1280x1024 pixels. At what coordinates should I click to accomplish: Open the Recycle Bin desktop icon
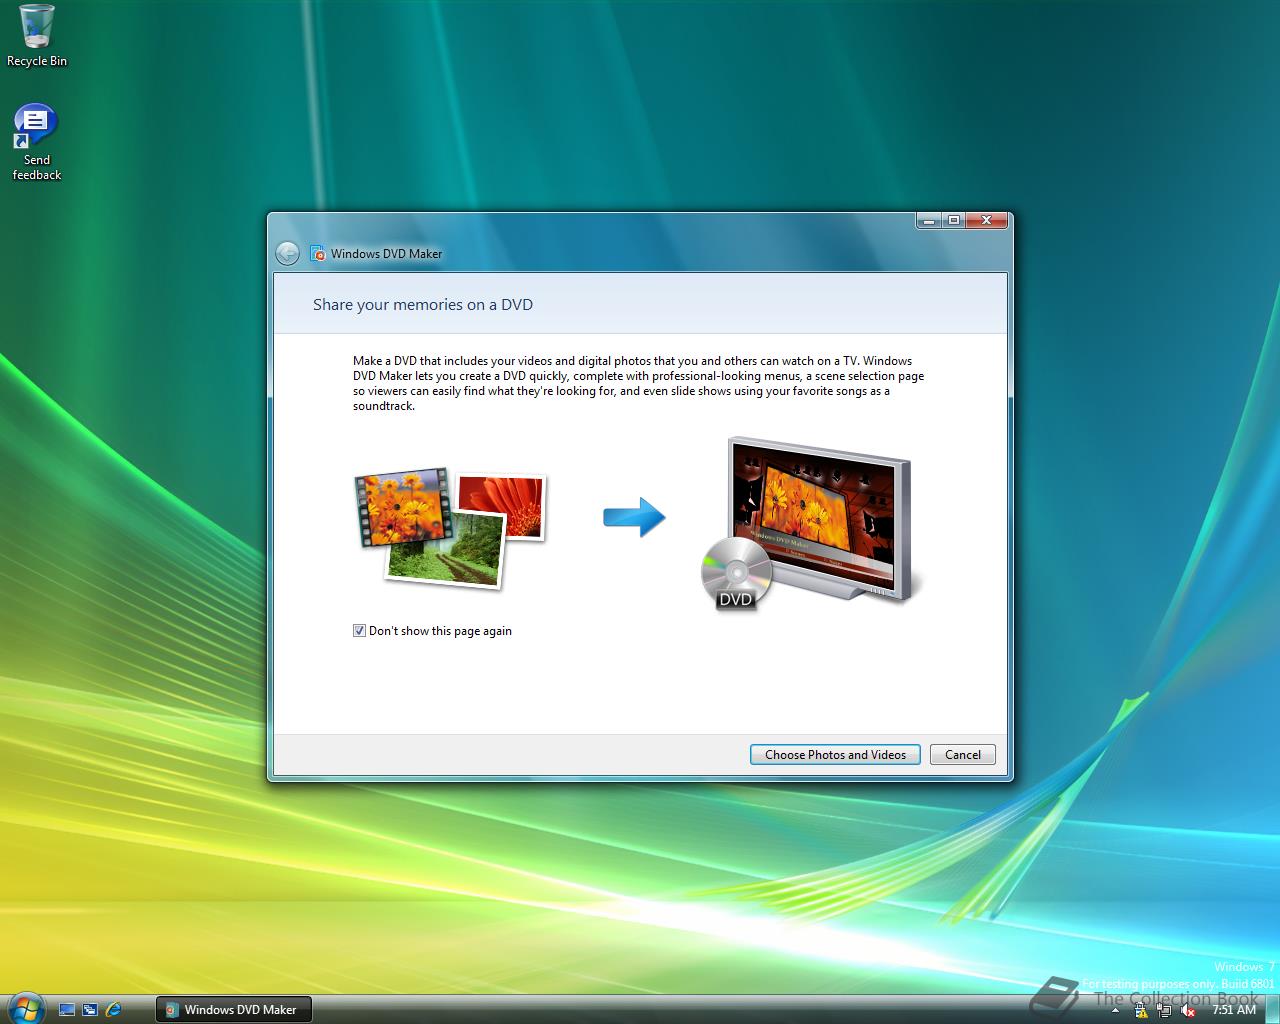[36, 36]
